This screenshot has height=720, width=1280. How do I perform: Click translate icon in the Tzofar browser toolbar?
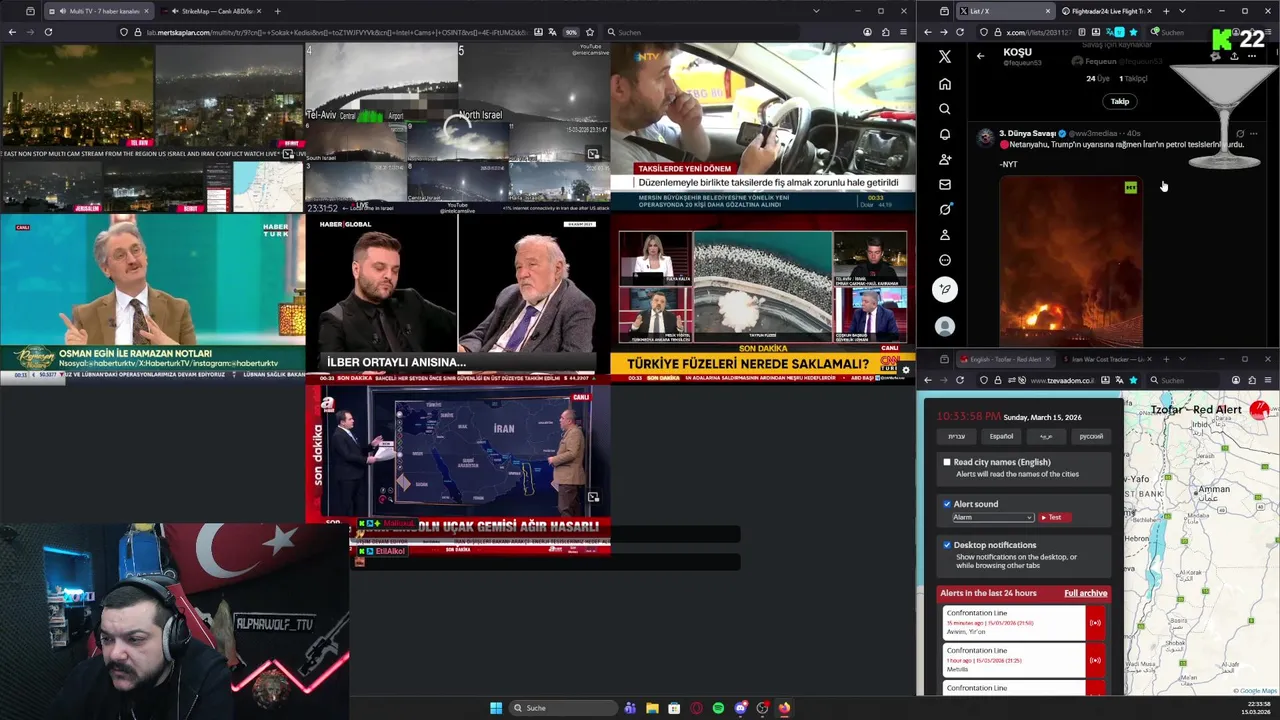click(x=1119, y=380)
